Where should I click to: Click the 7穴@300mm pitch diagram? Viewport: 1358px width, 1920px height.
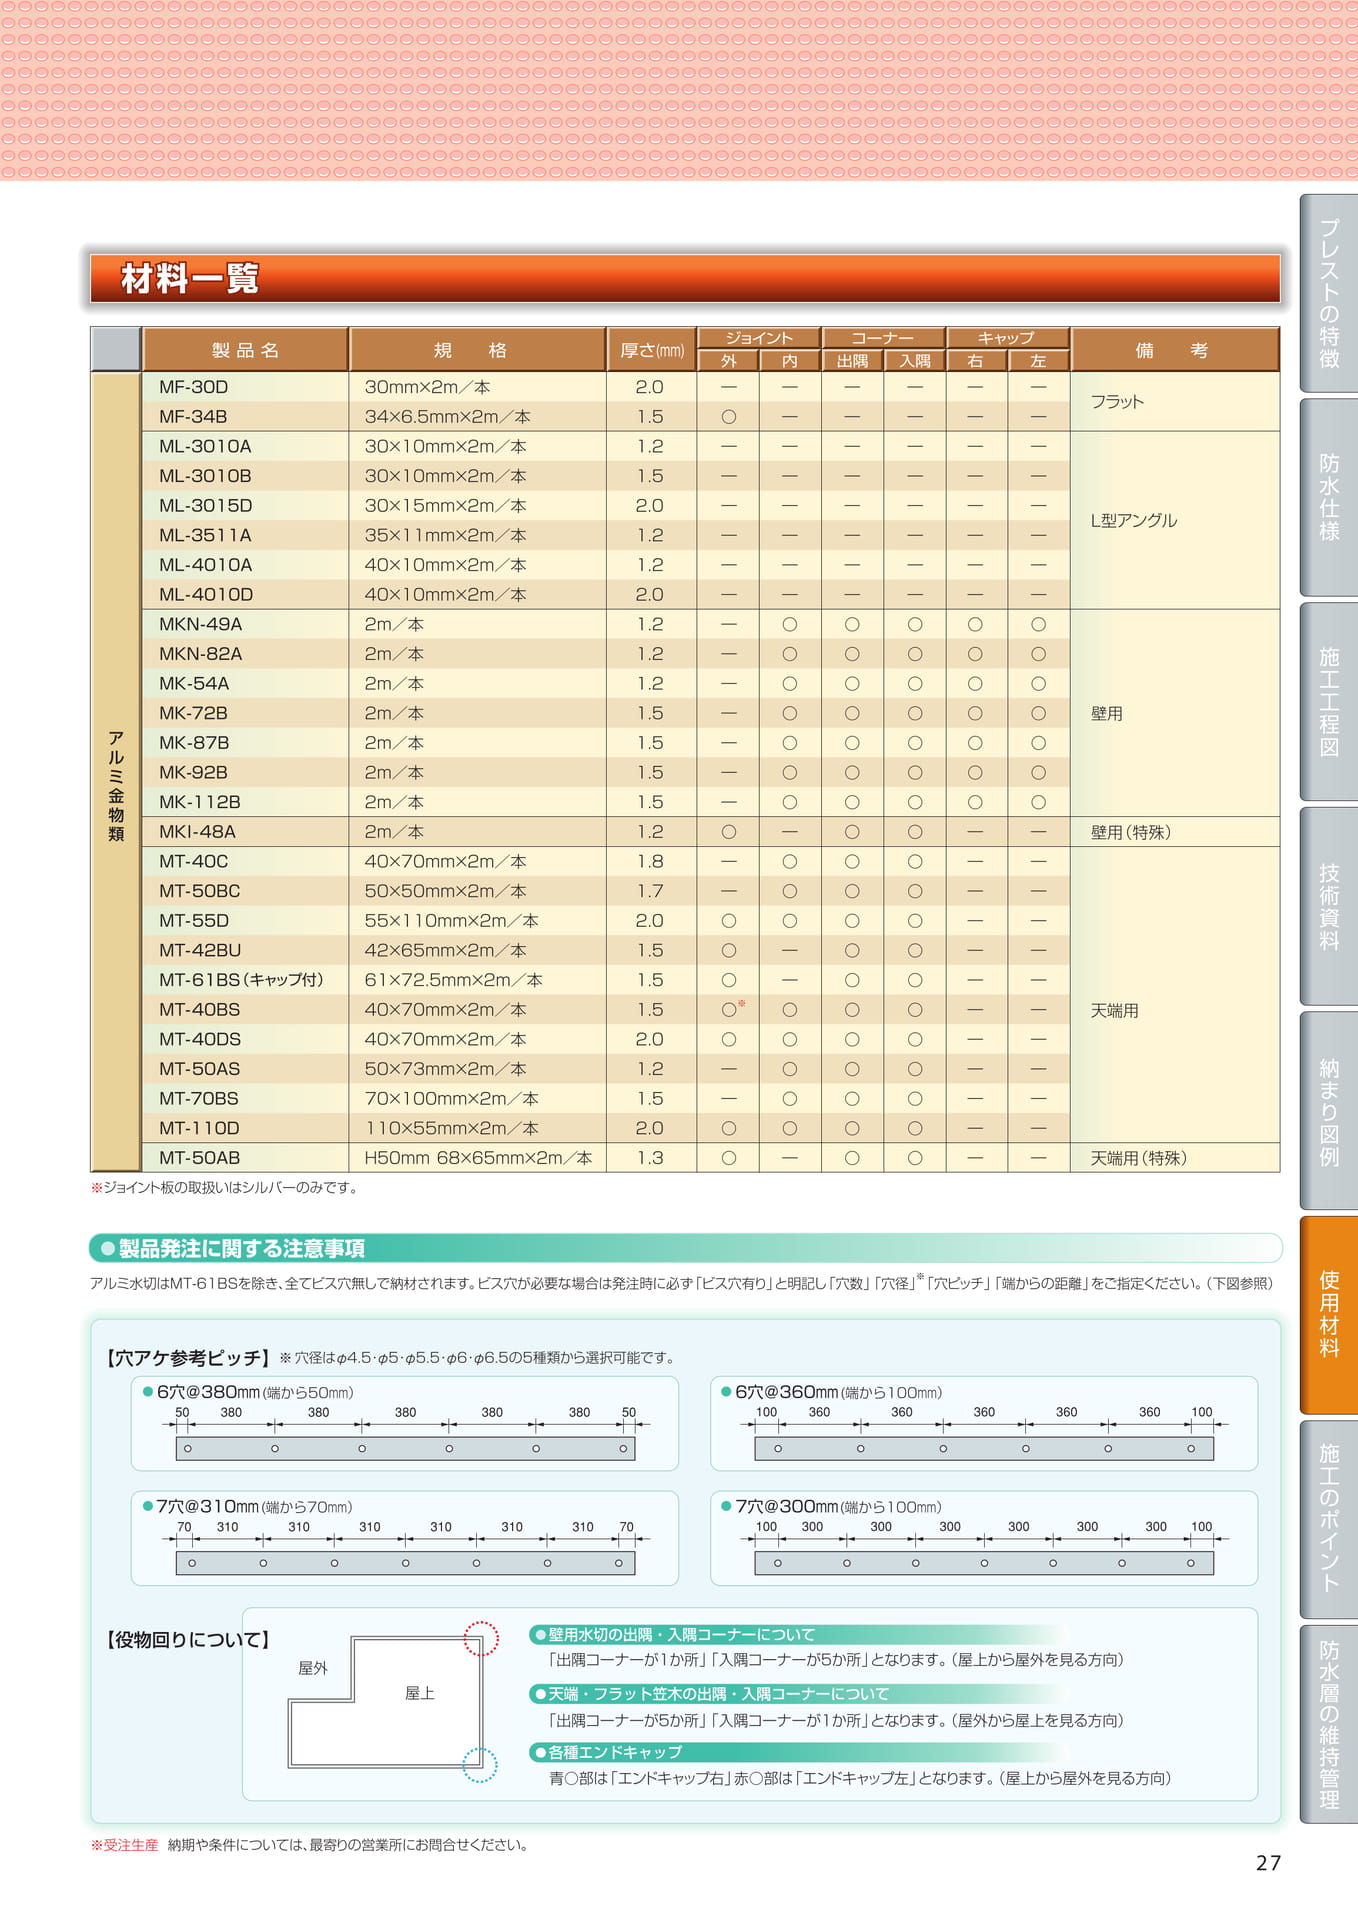tap(984, 1538)
